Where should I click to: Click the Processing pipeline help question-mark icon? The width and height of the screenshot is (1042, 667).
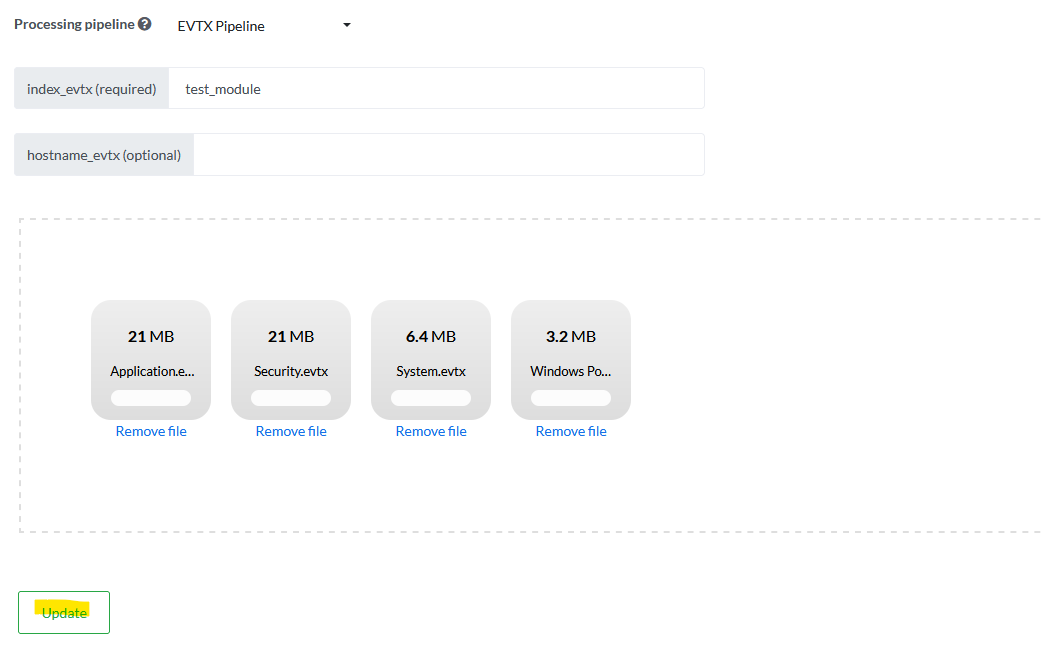pos(145,24)
